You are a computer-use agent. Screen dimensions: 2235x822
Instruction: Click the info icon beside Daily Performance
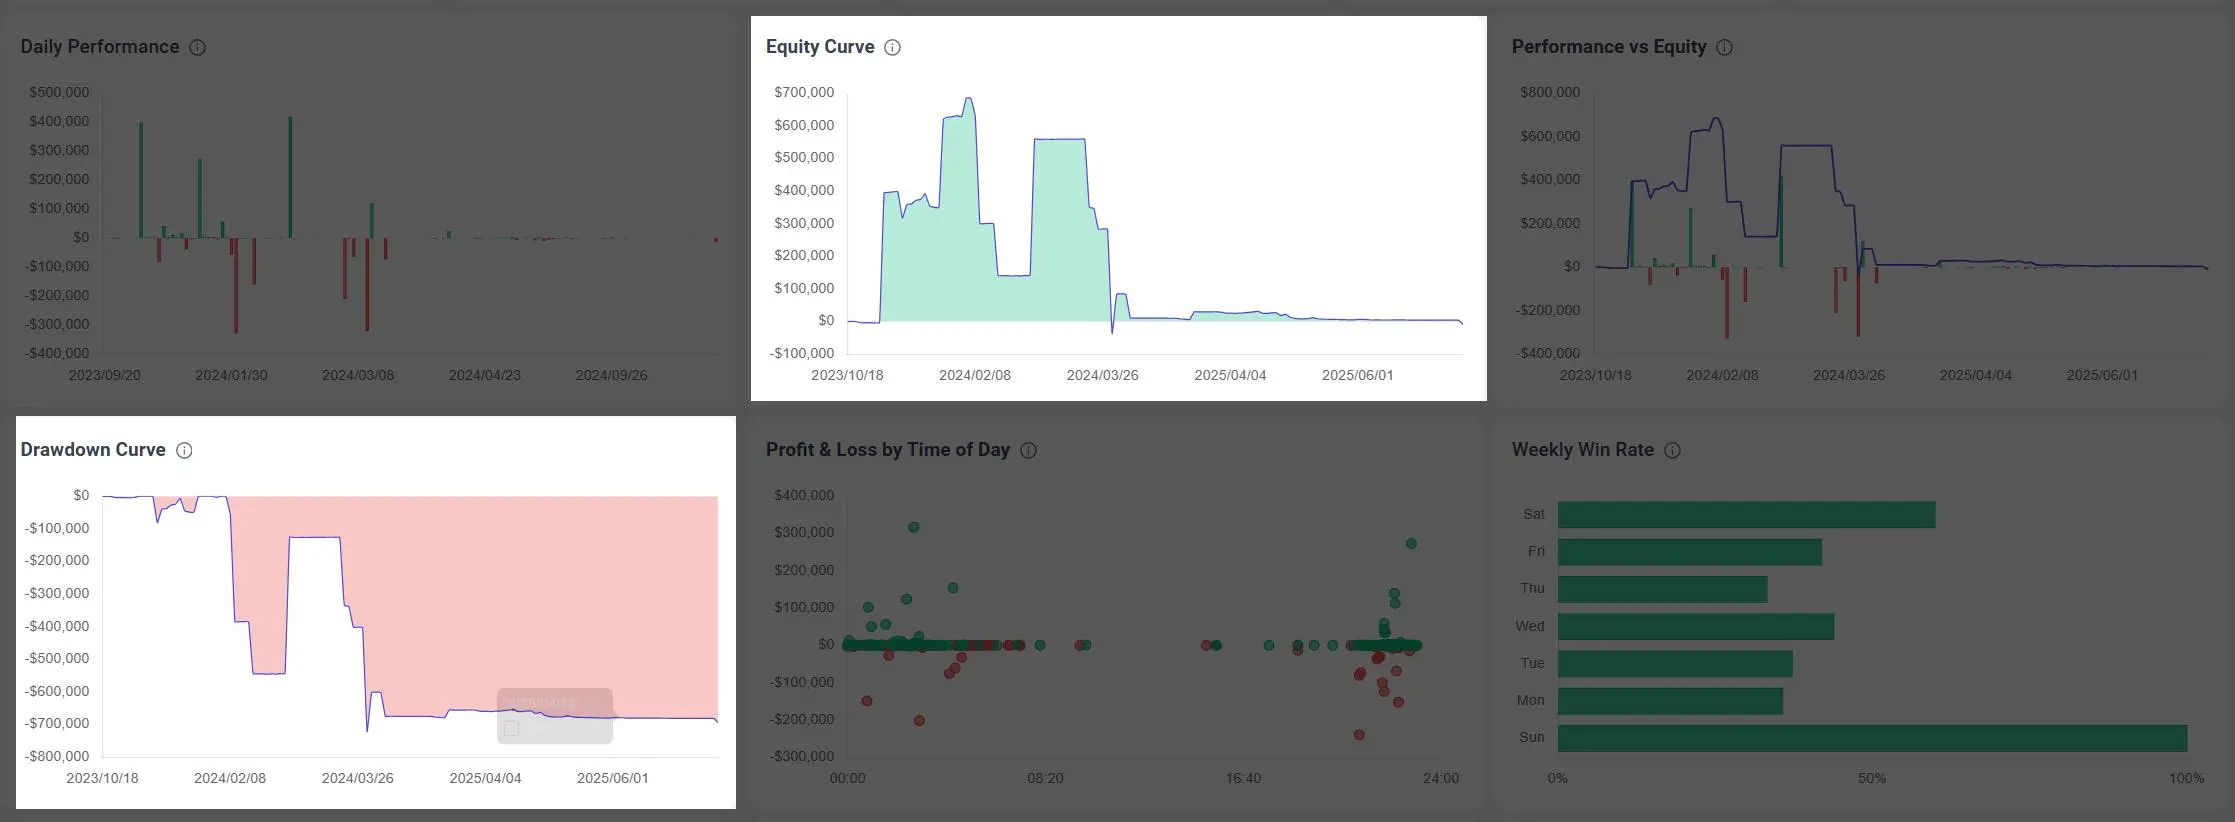click(198, 47)
